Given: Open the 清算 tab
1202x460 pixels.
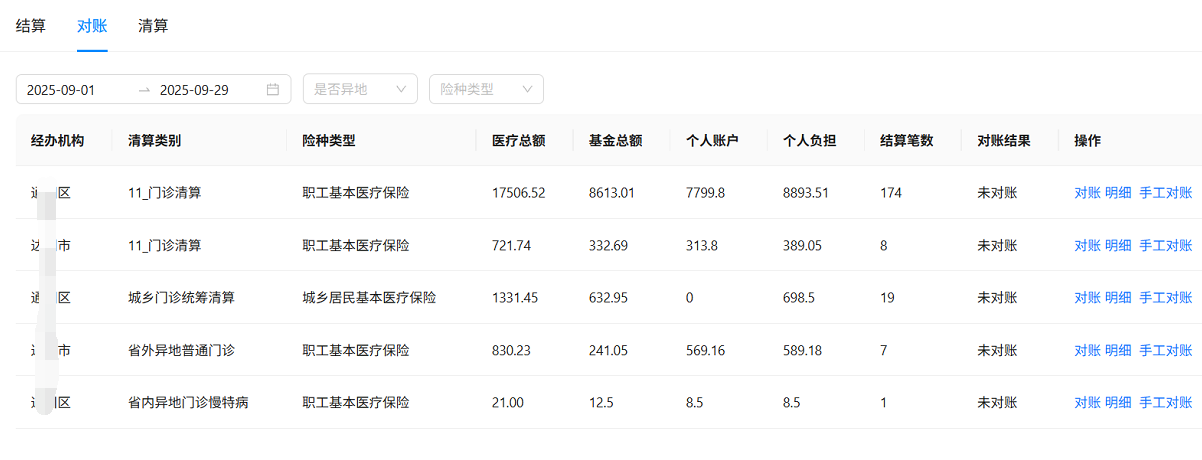Looking at the screenshot, I should [x=153, y=26].
